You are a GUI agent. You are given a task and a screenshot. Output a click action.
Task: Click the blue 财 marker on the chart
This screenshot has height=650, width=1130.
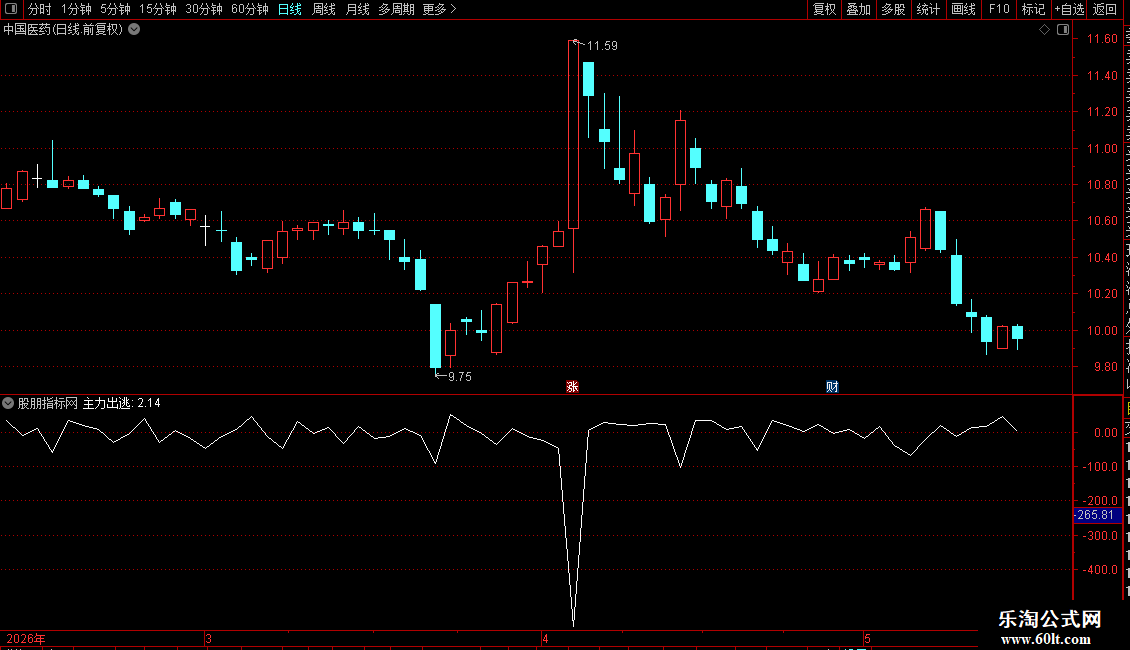pyautogui.click(x=832, y=387)
